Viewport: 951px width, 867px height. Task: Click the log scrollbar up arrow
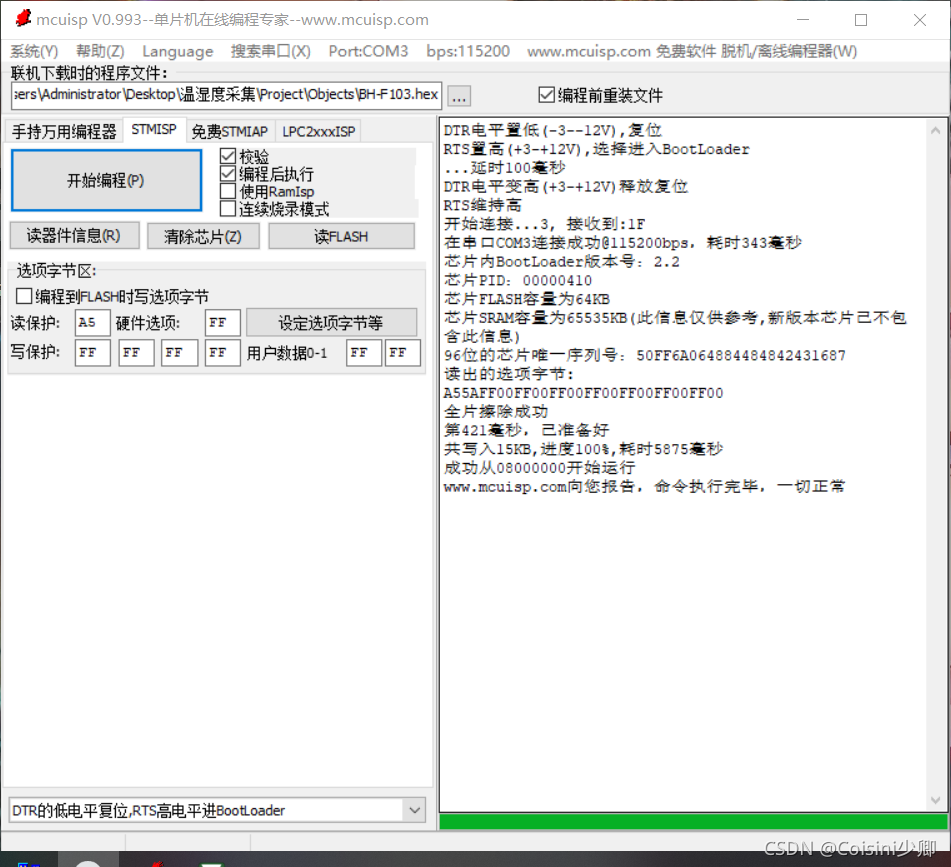coord(935,130)
